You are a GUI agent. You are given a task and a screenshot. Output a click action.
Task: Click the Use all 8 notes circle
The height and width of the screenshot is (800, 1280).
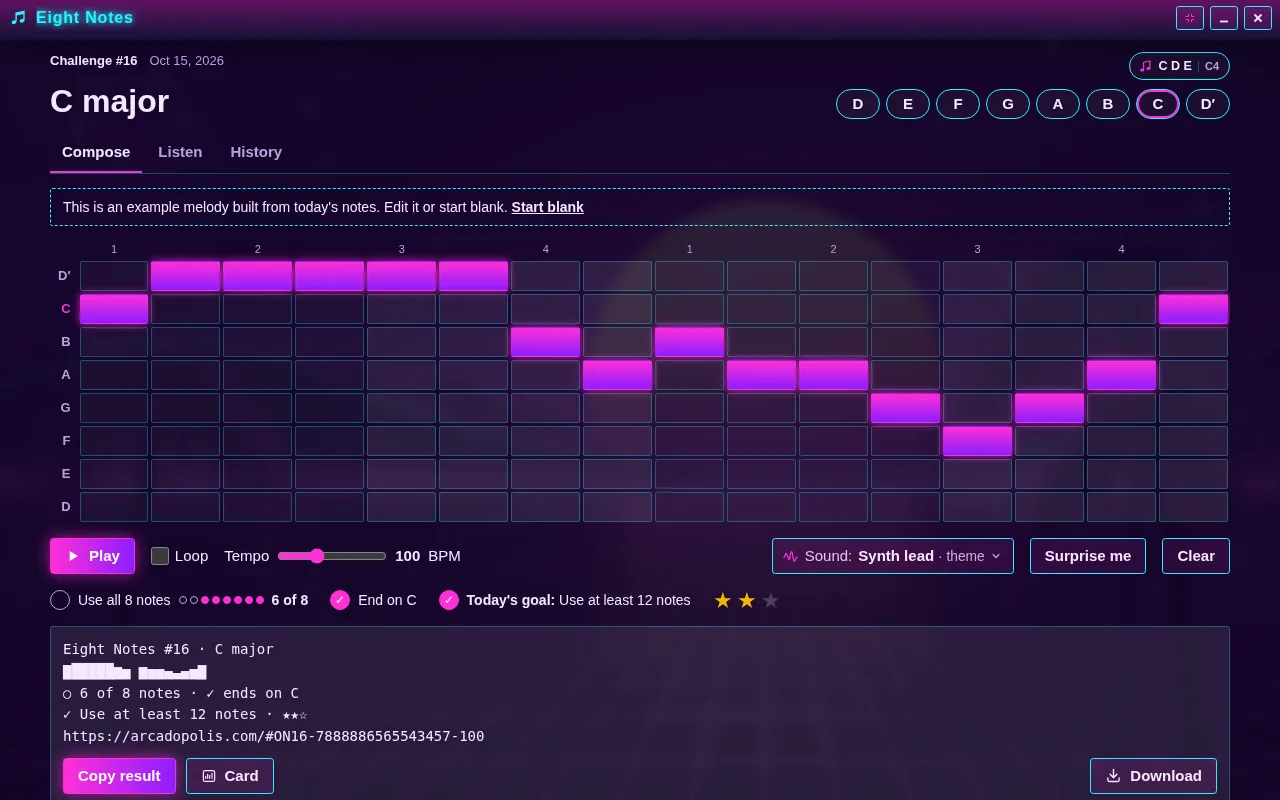(60, 600)
